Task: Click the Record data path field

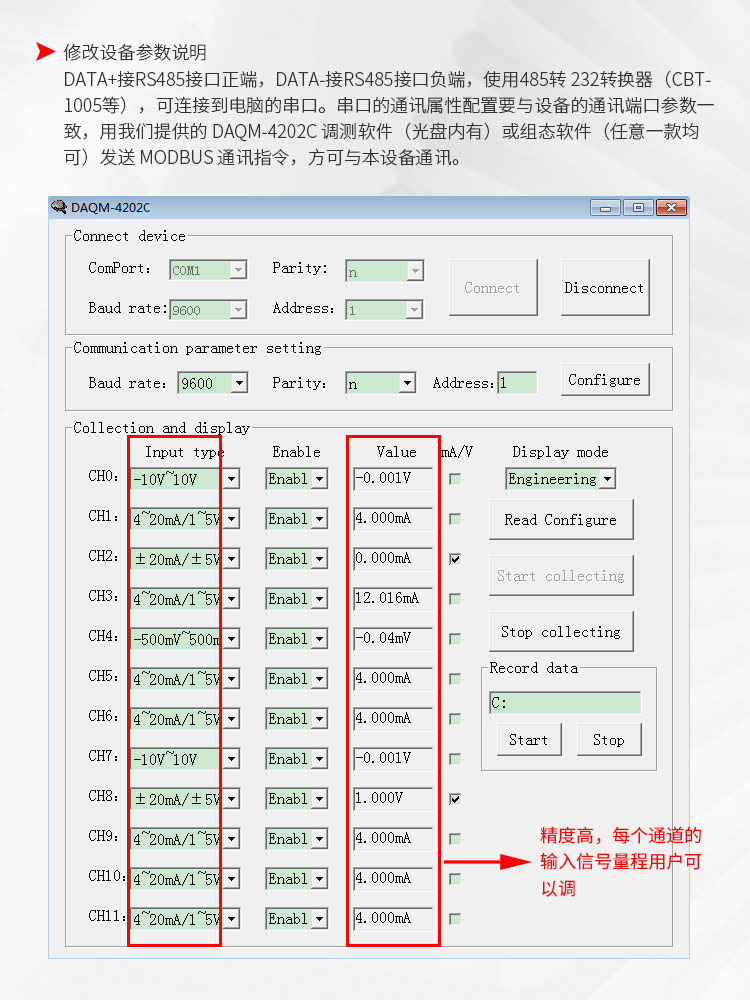Action: tap(564, 703)
